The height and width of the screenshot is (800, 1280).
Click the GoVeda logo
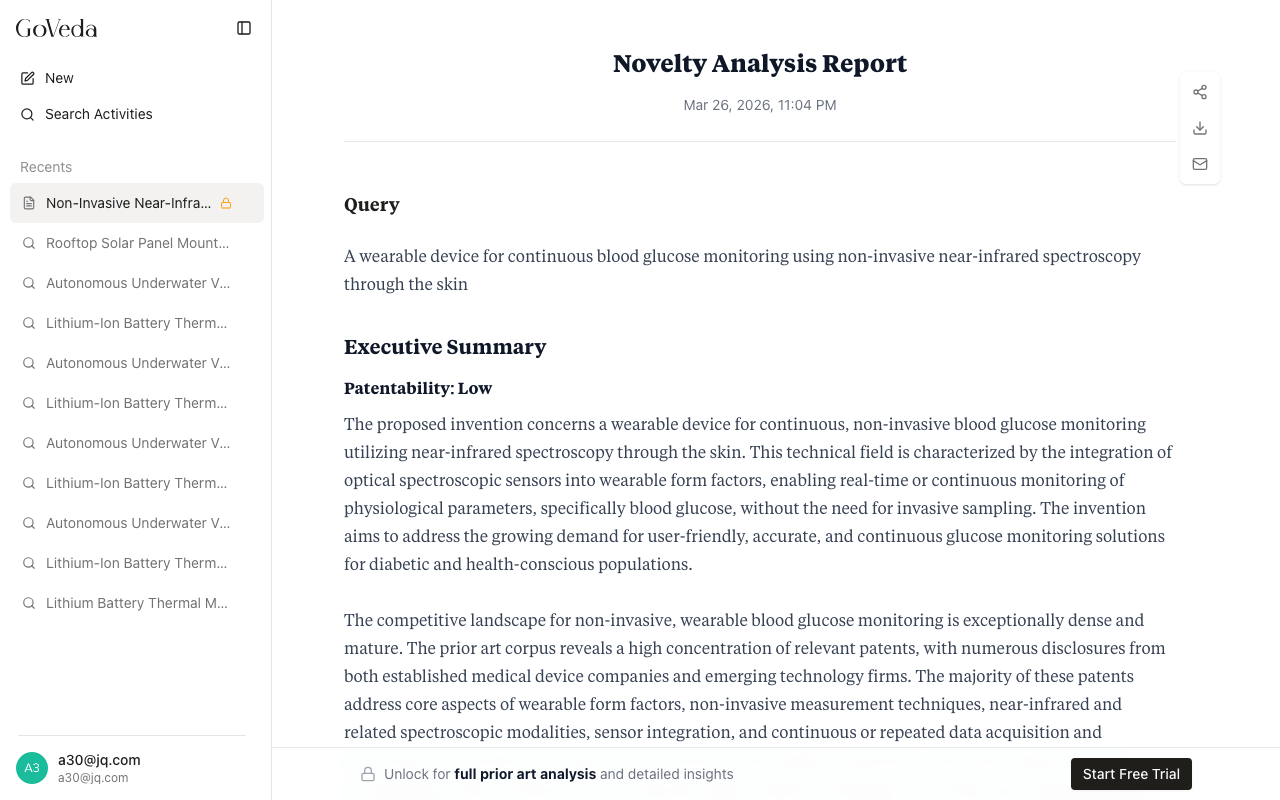pyautogui.click(x=57, y=28)
